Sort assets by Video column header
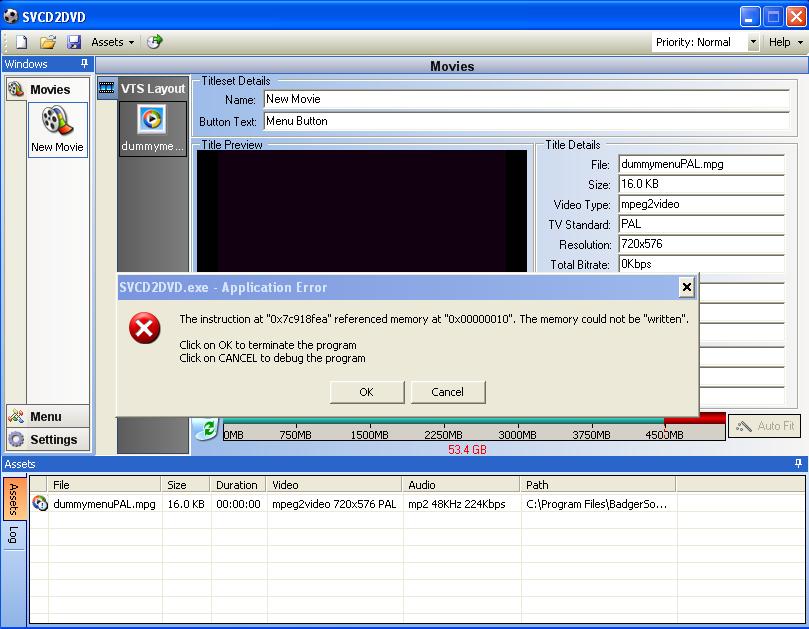This screenshot has height=629, width=809. pos(334,485)
